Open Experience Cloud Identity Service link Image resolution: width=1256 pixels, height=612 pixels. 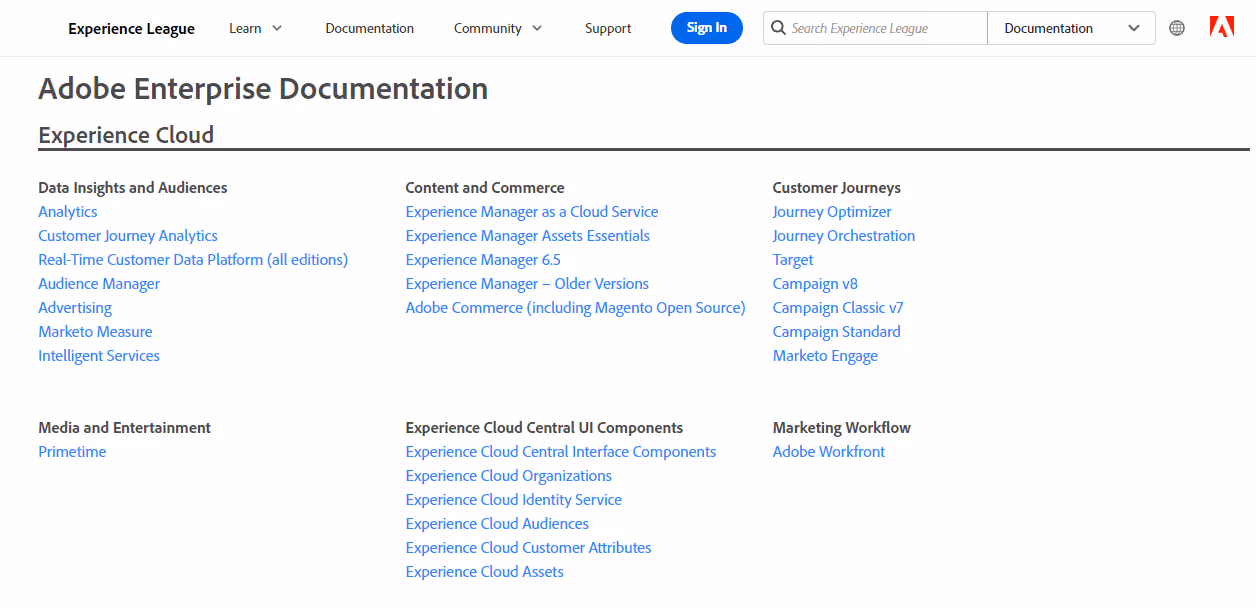tap(514, 500)
